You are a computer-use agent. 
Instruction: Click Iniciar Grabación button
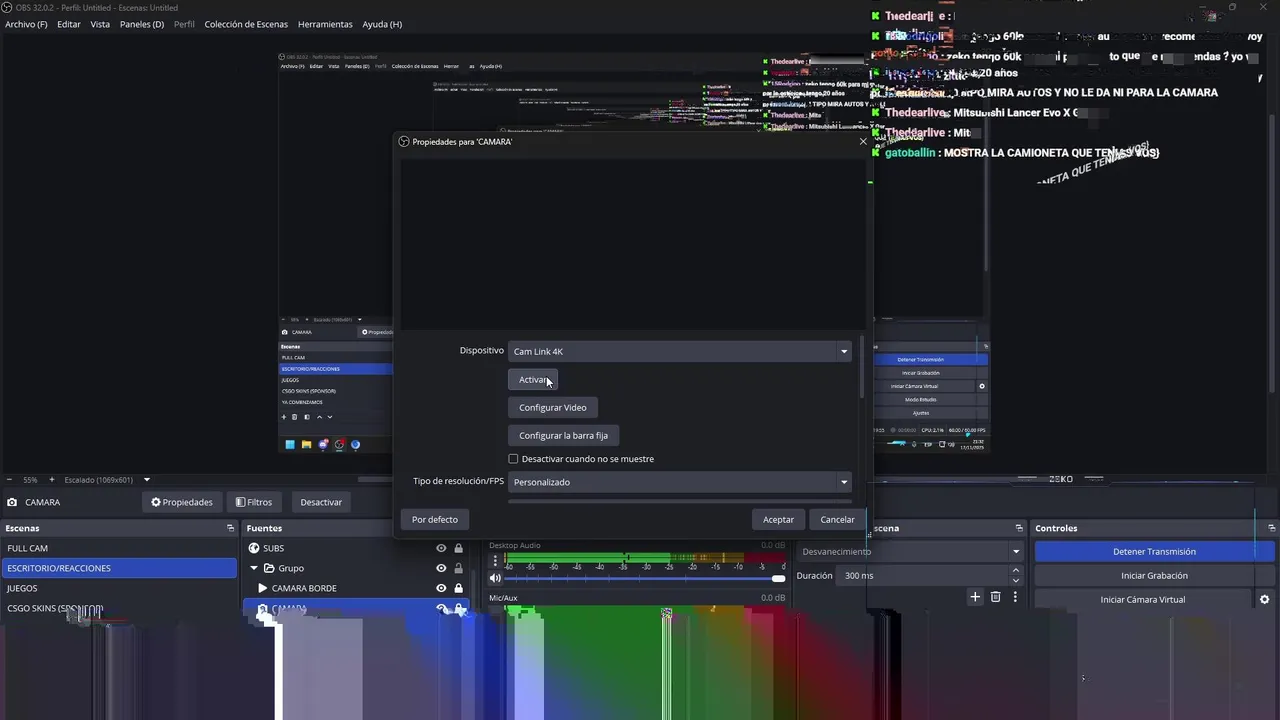tap(1154, 575)
